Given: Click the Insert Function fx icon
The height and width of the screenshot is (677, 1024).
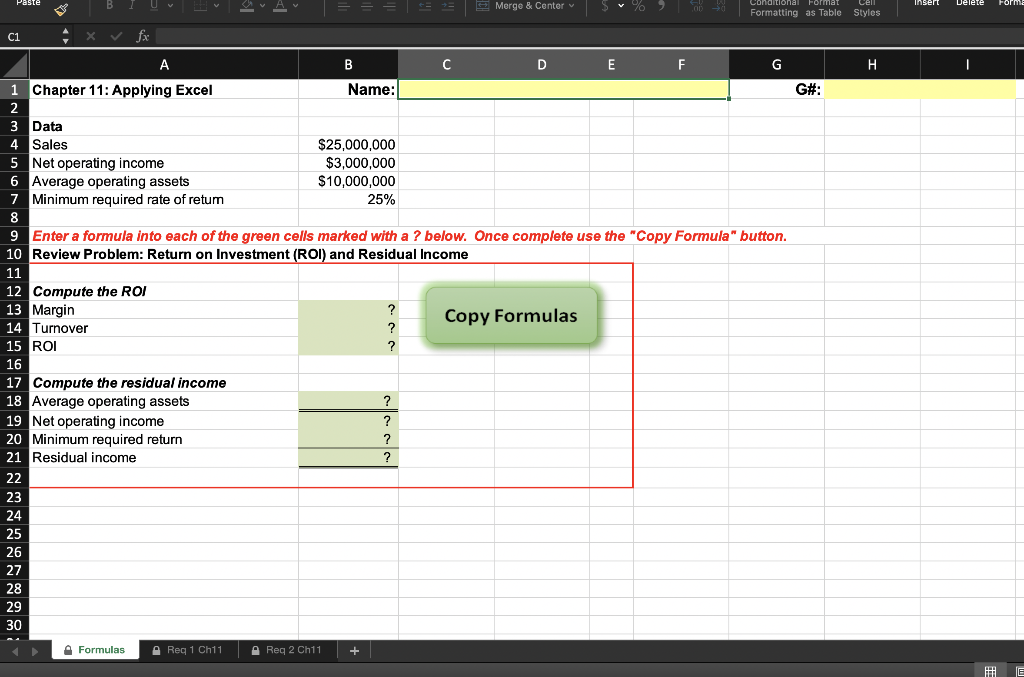Looking at the screenshot, I should [141, 35].
